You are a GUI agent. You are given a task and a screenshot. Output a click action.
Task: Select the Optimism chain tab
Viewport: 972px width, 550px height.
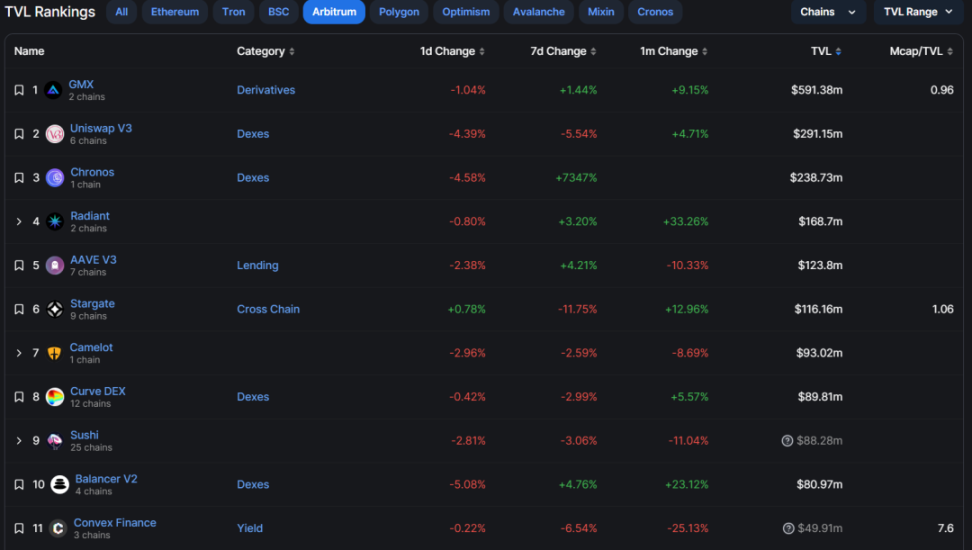click(x=466, y=12)
